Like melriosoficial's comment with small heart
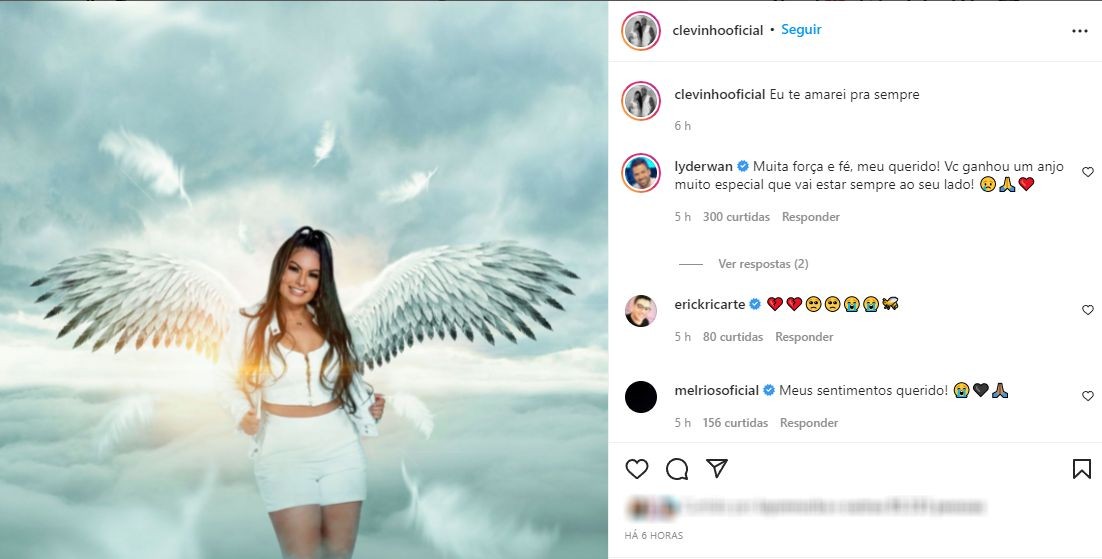This screenshot has height=559, width=1102. pos(1087,396)
